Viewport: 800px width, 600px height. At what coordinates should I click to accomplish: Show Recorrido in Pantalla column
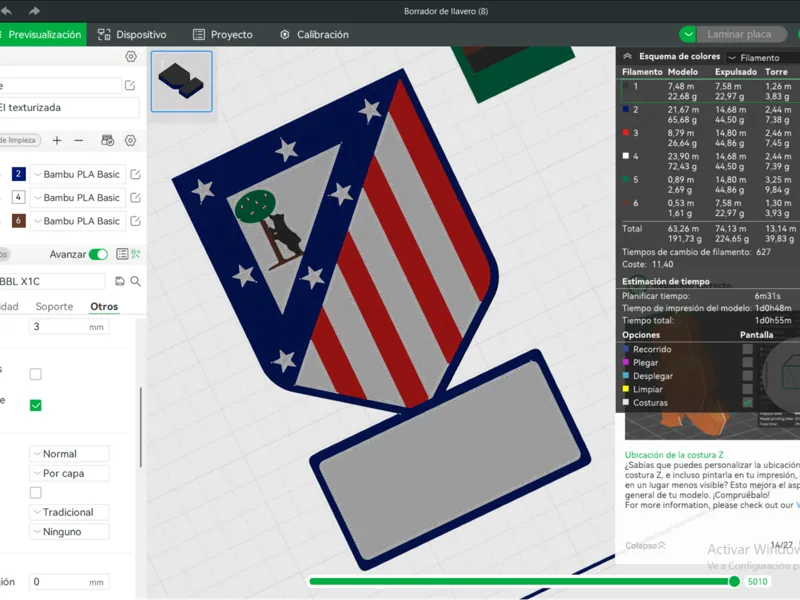(x=747, y=349)
